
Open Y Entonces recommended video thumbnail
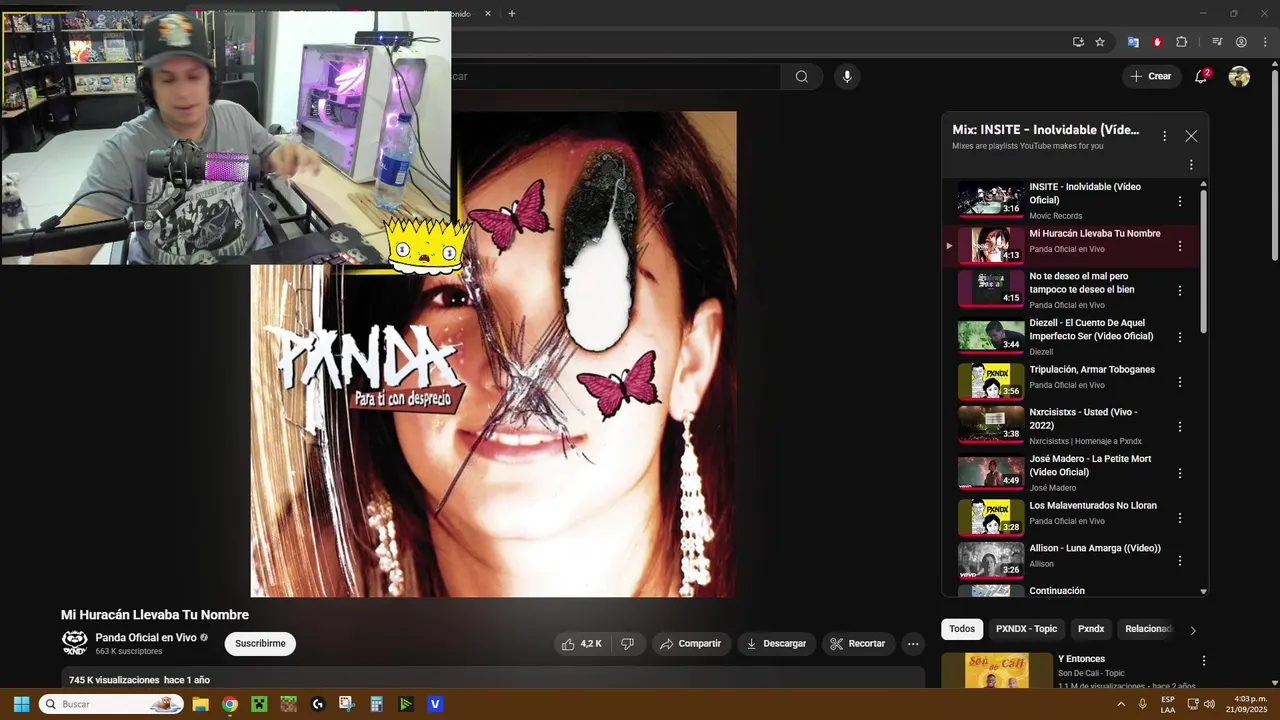tap(996, 671)
